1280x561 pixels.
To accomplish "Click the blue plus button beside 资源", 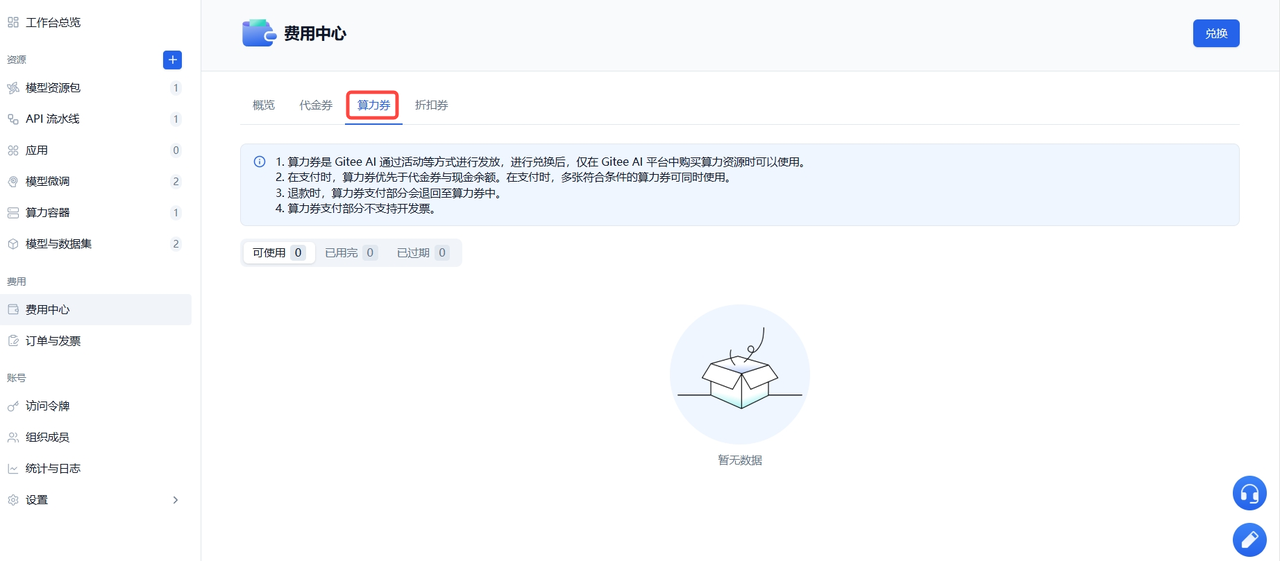I will point(172,60).
